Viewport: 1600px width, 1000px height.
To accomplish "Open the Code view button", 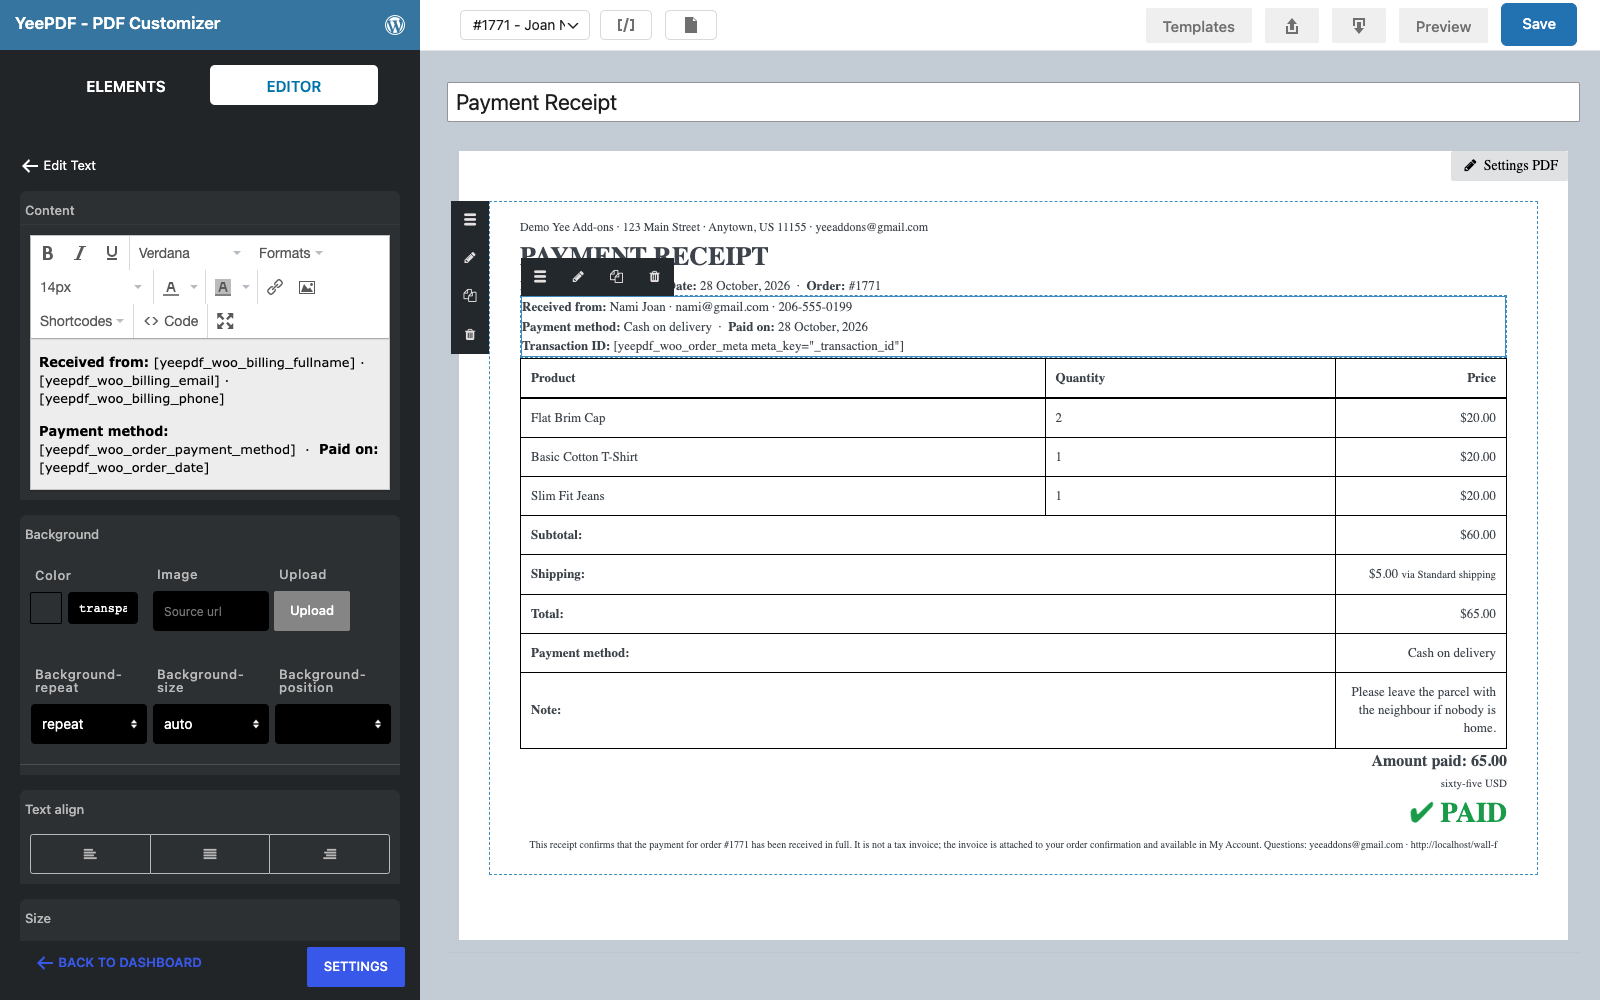I will point(171,321).
